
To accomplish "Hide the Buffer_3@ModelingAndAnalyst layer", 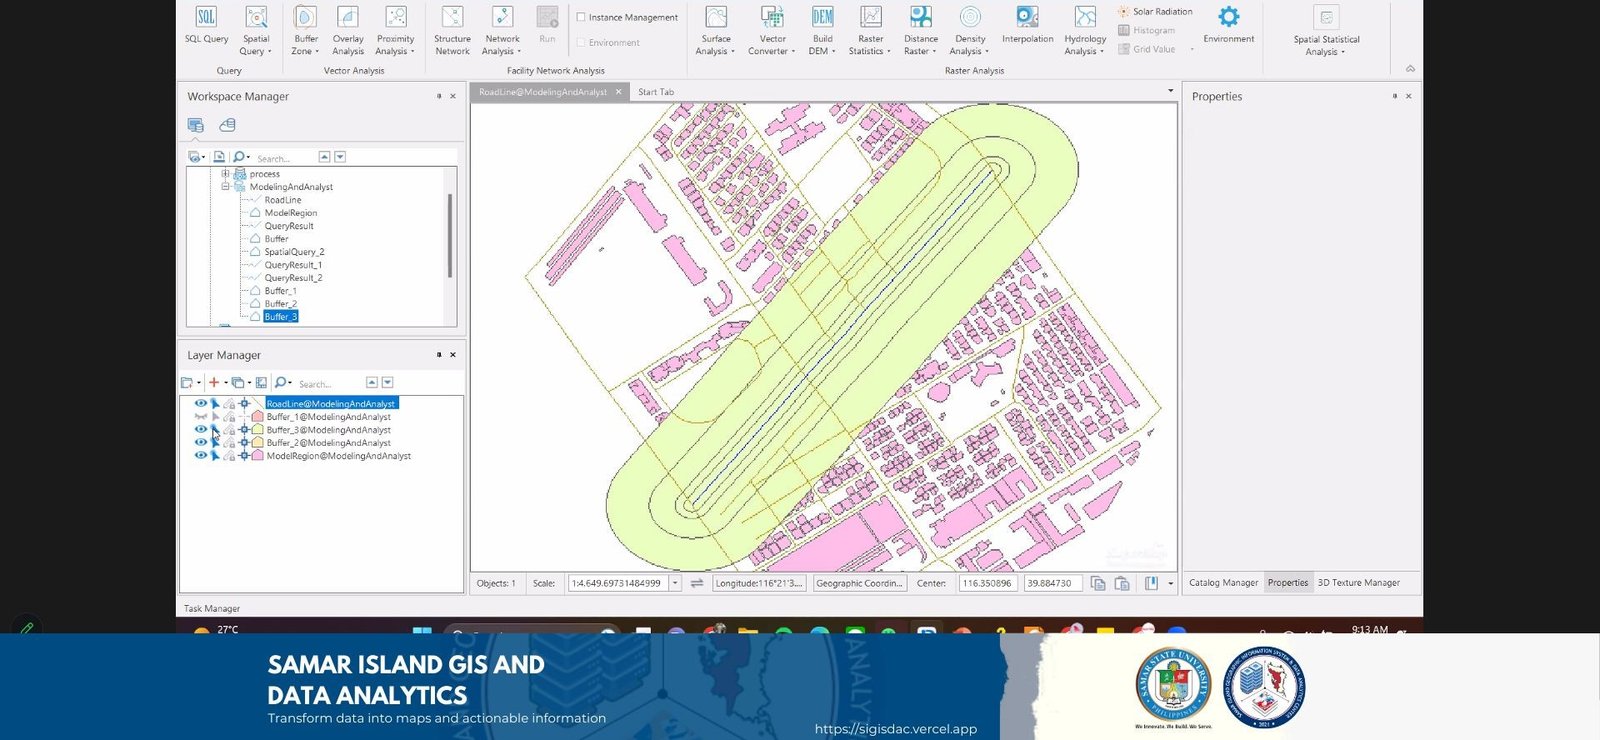I will tap(200, 429).
